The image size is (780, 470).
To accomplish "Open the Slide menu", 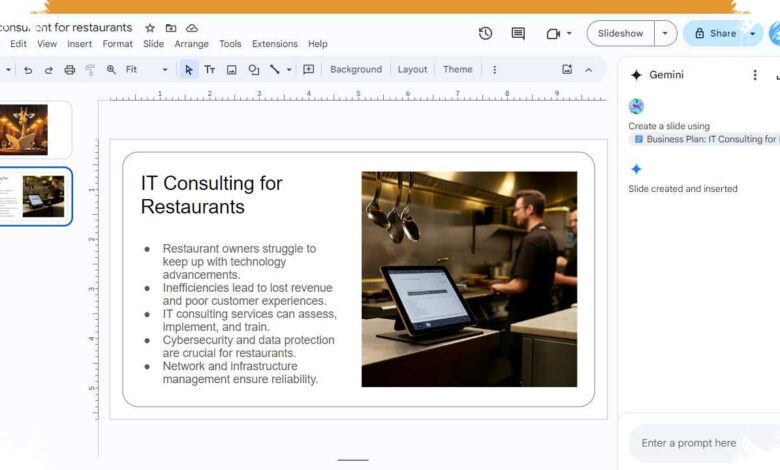I will tap(153, 44).
